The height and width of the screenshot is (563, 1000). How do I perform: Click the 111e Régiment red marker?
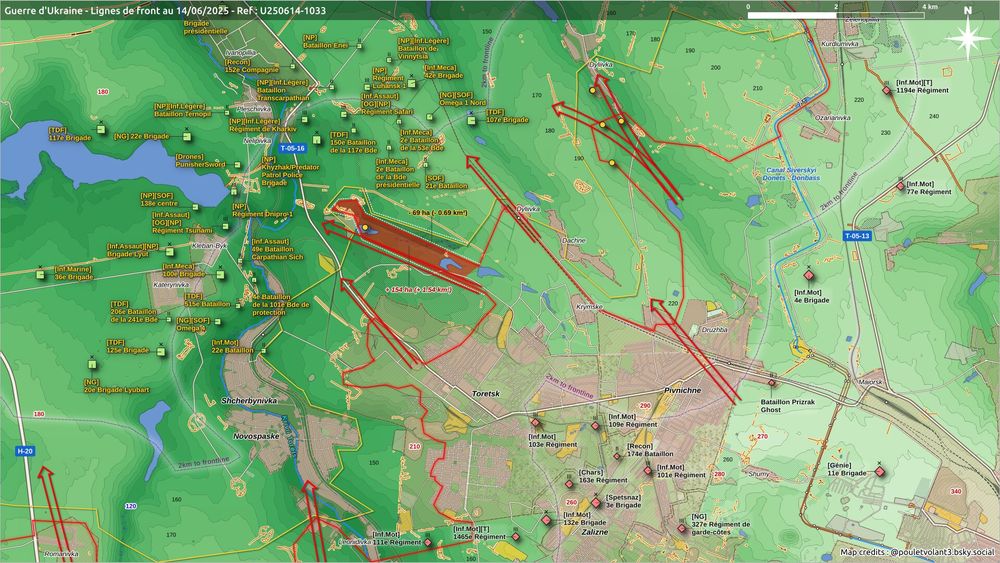(428, 543)
